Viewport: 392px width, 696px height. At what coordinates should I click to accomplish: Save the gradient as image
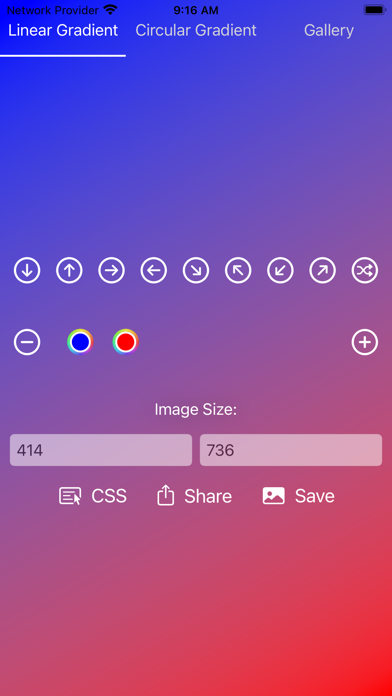click(x=298, y=496)
